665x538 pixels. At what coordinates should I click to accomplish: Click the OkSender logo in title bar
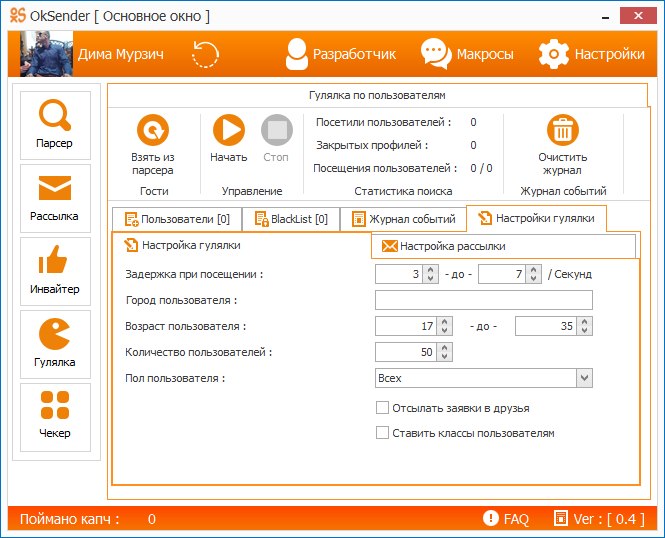(18, 16)
